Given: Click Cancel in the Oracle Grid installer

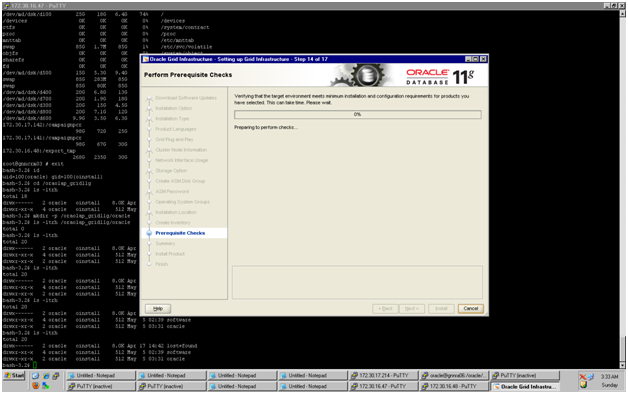Looking at the screenshot, I should 471,309.
